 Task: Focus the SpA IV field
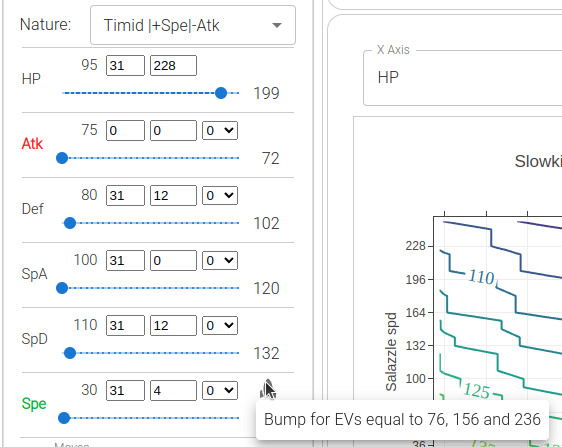tap(125, 261)
